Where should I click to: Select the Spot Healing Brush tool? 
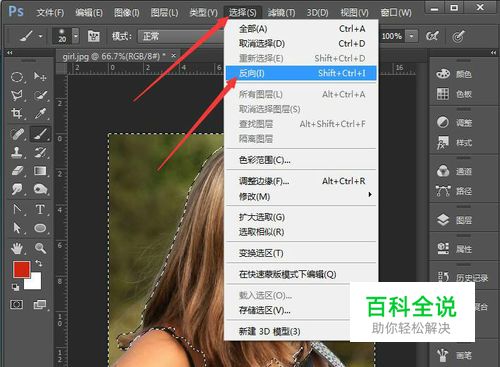click(x=17, y=134)
